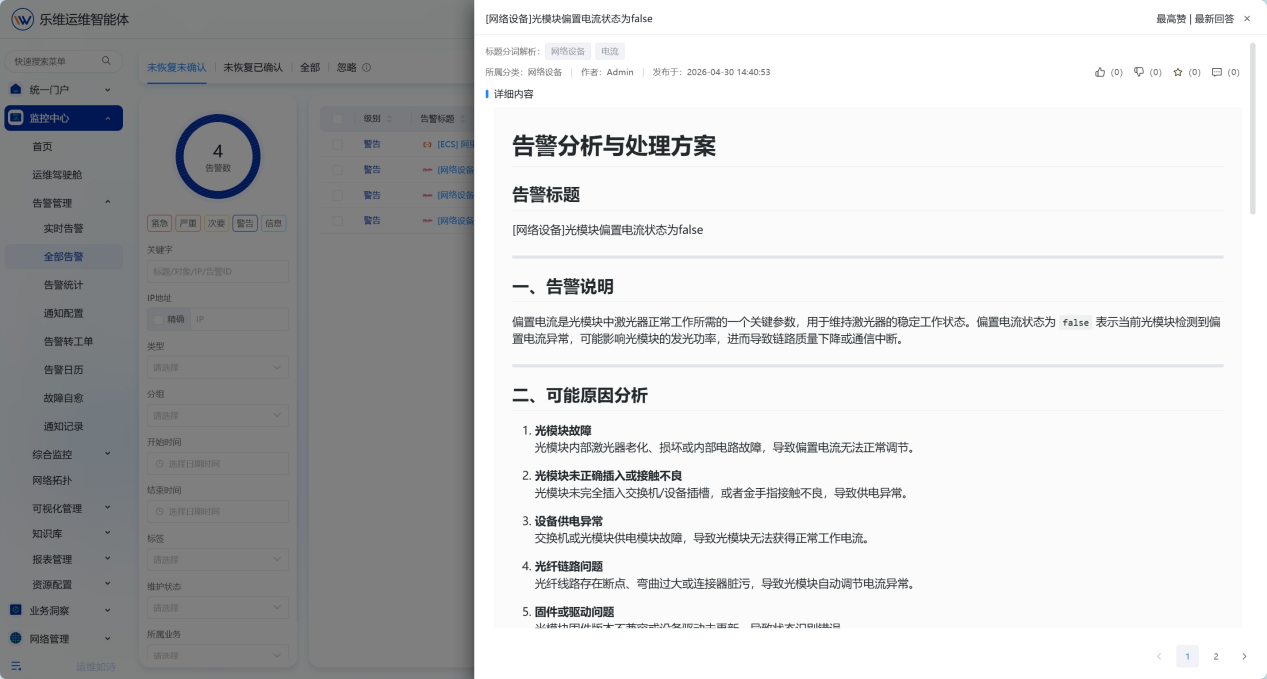This screenshot has height=679, width=1267.
Task: Go to page 2 of the content
Action: (x=1216, y=656)
